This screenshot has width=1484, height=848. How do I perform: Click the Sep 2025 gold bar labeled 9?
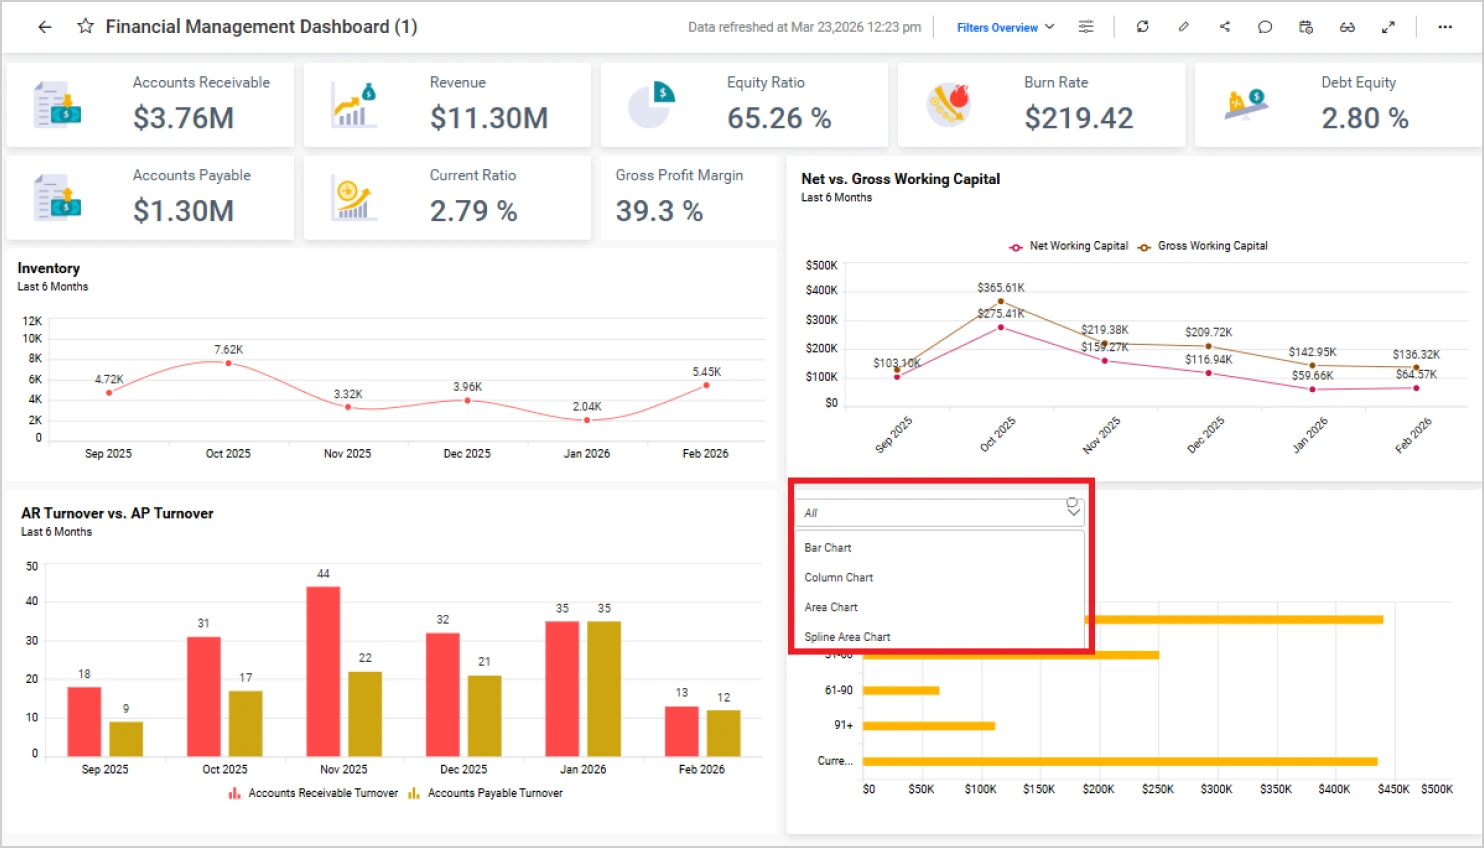point(126,738)
